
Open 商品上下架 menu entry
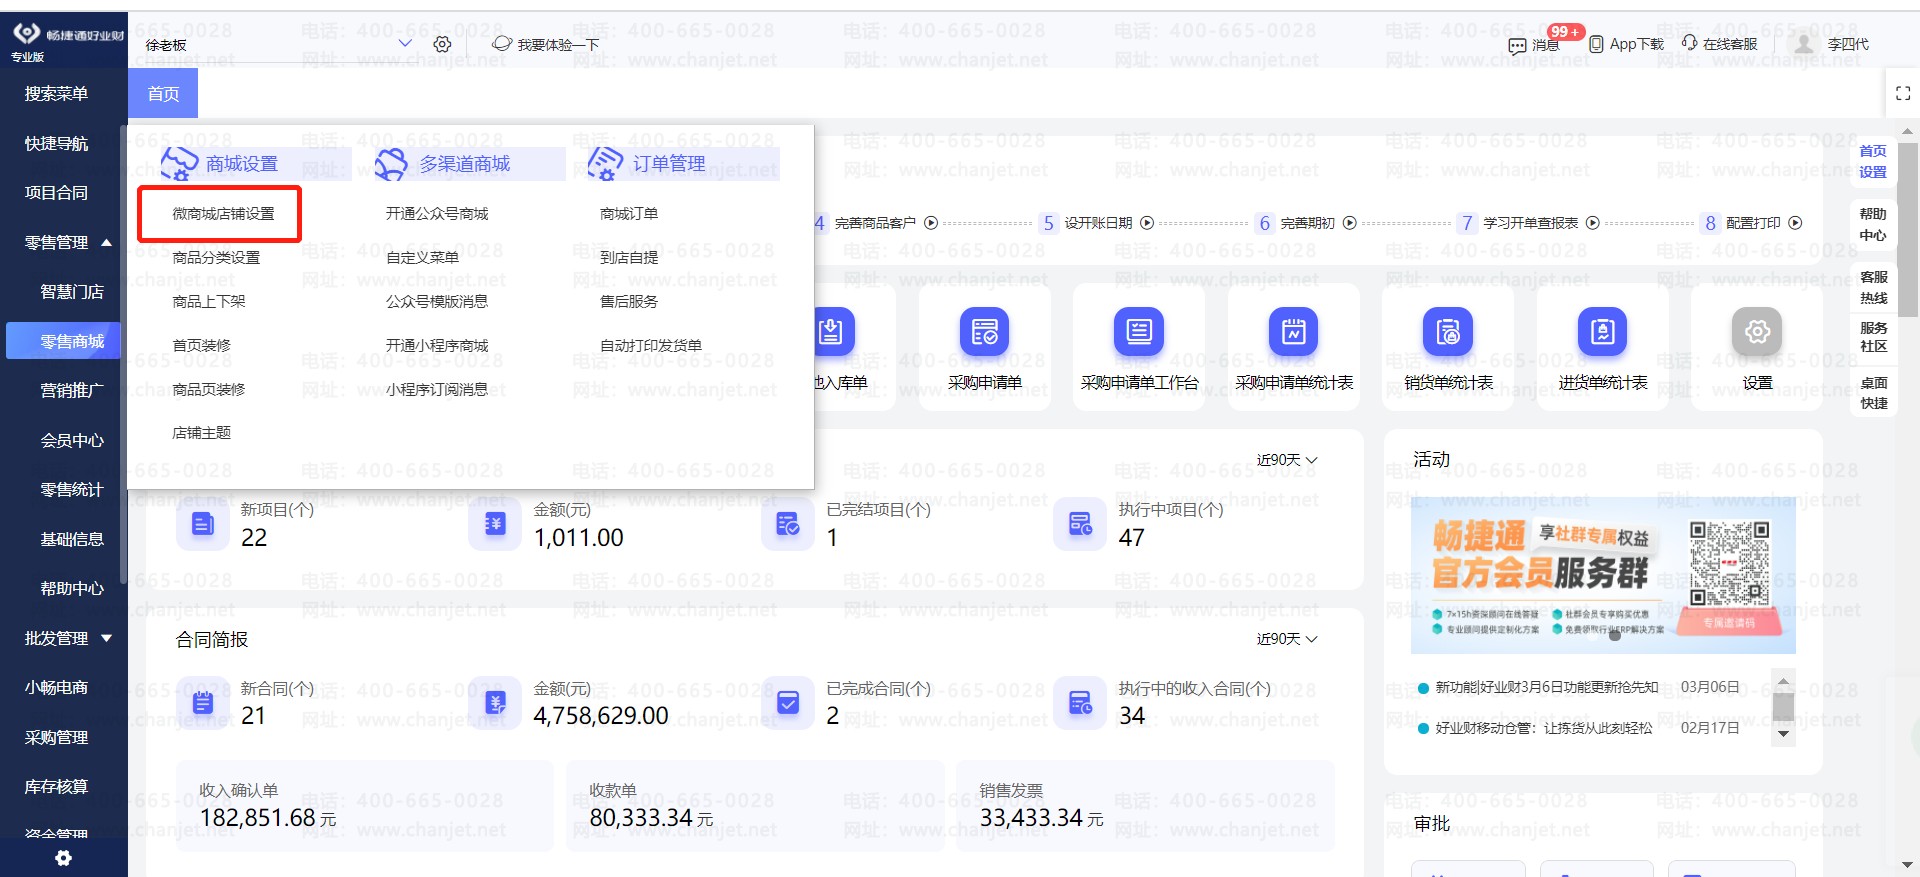(209, 302)
